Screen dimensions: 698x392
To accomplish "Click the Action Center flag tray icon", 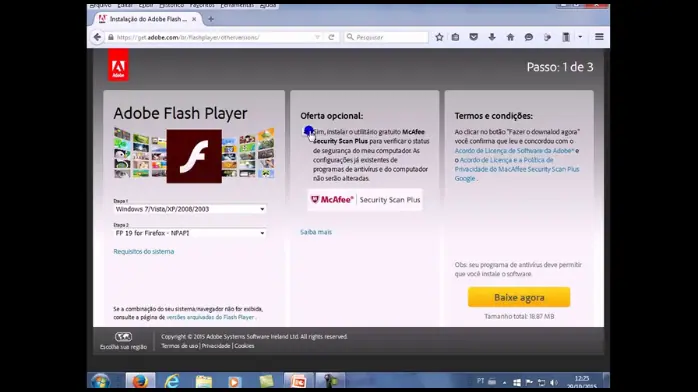I will coord(529,382).
